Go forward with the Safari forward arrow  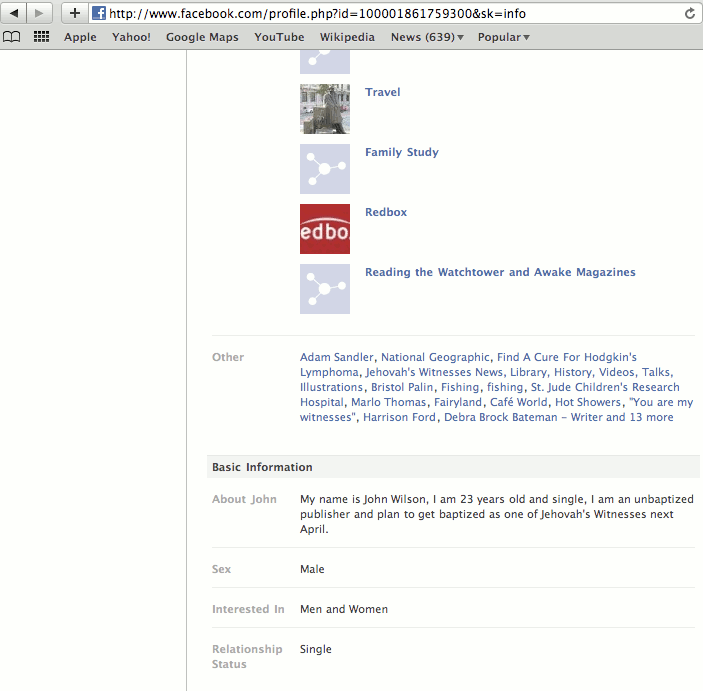pyautogui.click(x=39, y=13)
